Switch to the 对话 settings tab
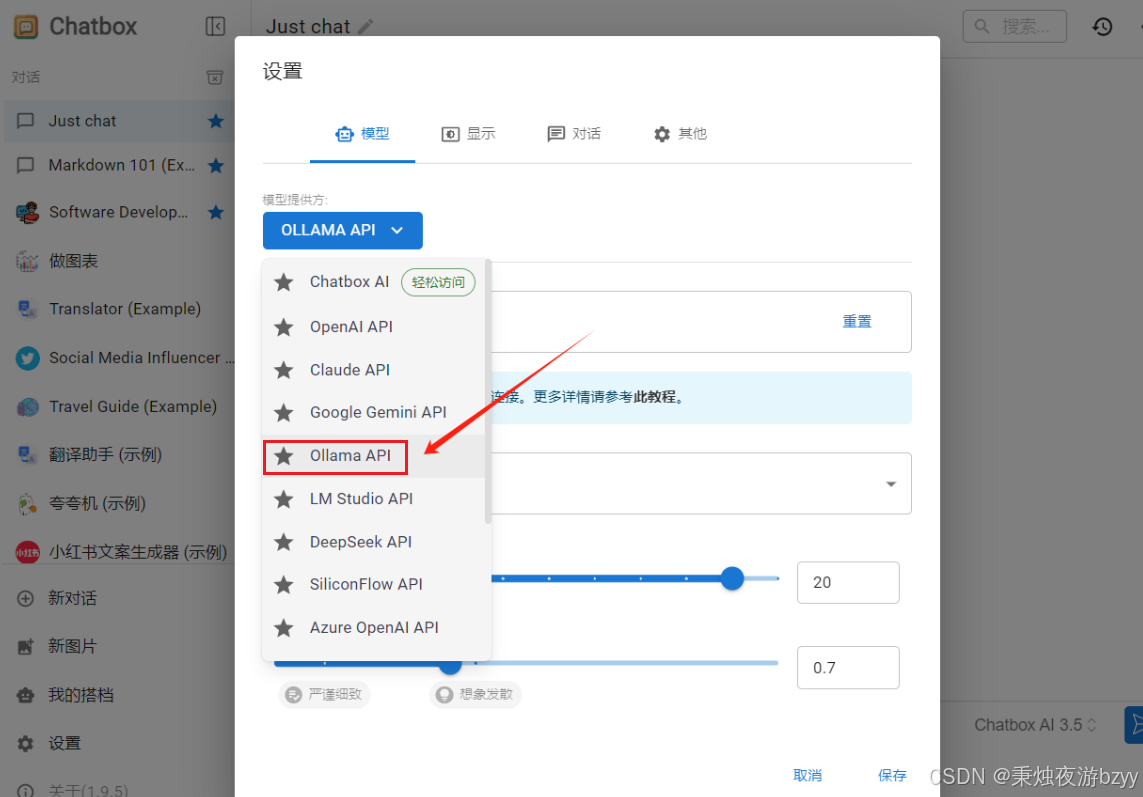1143x797 pixels. (574, 134)
